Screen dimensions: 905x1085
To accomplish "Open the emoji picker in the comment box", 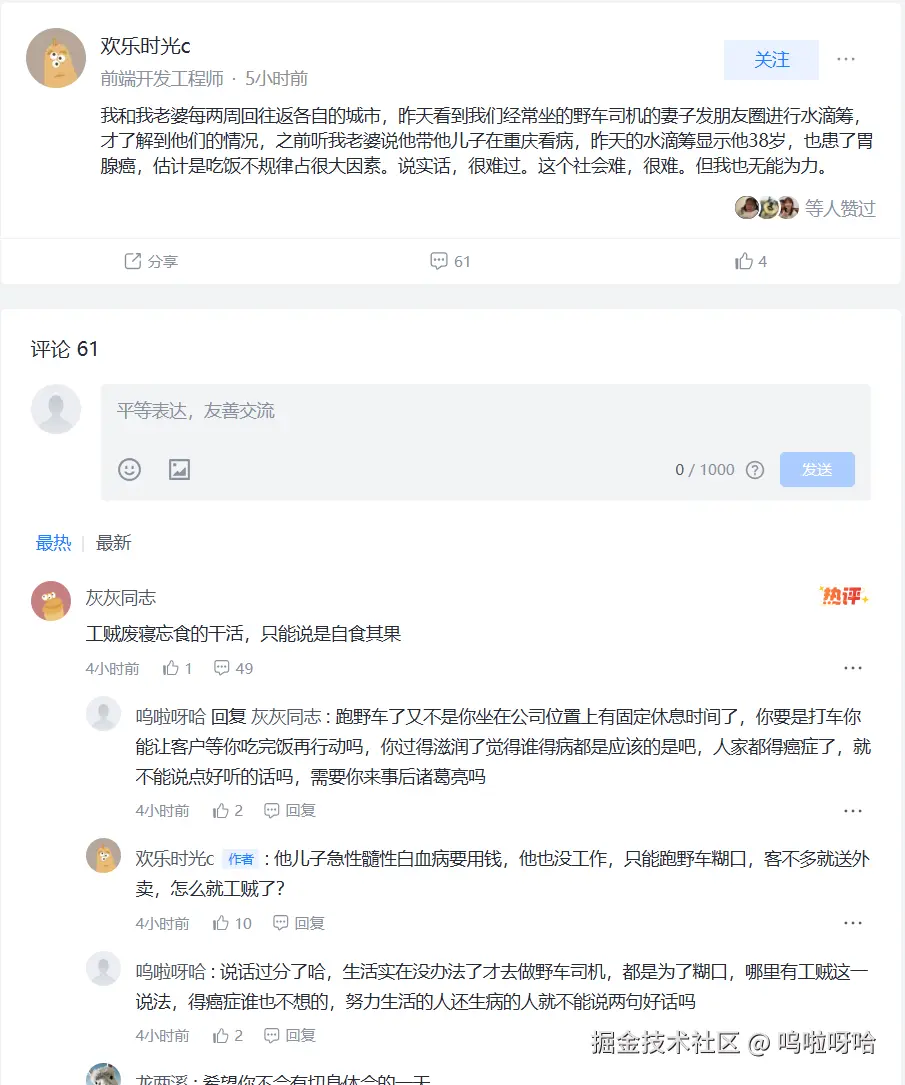I will 129,469.
